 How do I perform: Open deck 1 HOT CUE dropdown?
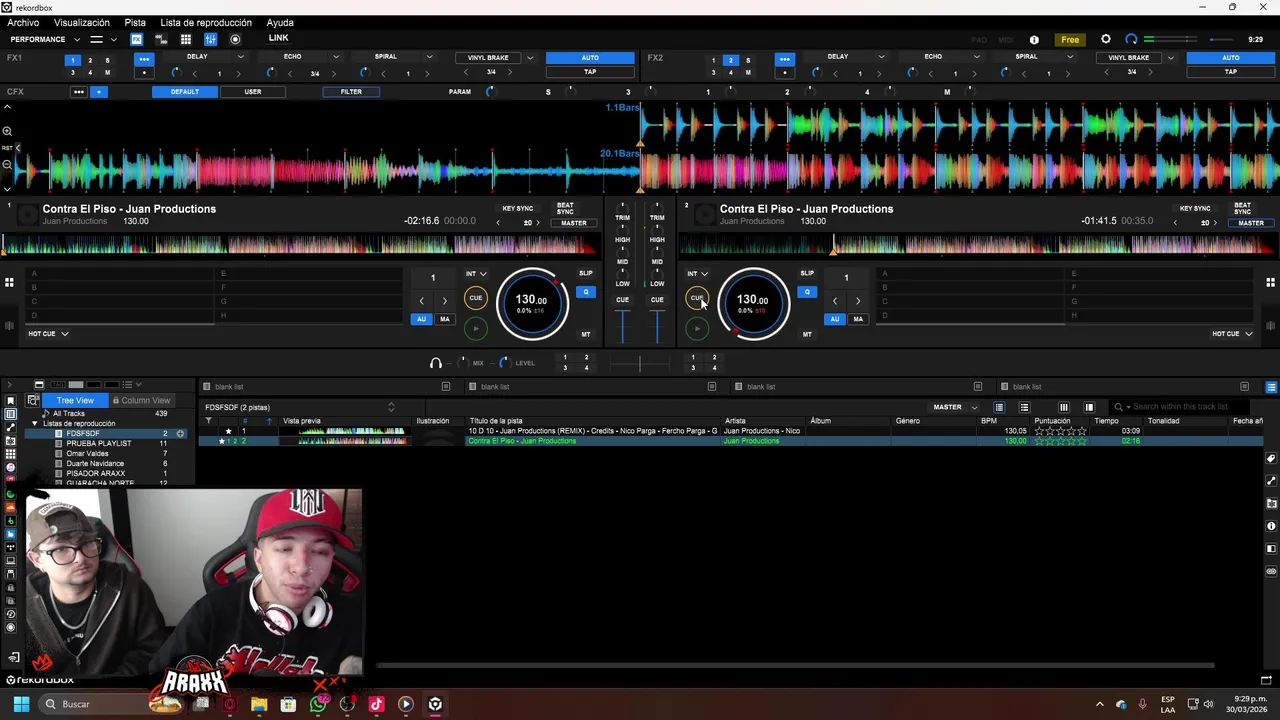click(48, 334)
